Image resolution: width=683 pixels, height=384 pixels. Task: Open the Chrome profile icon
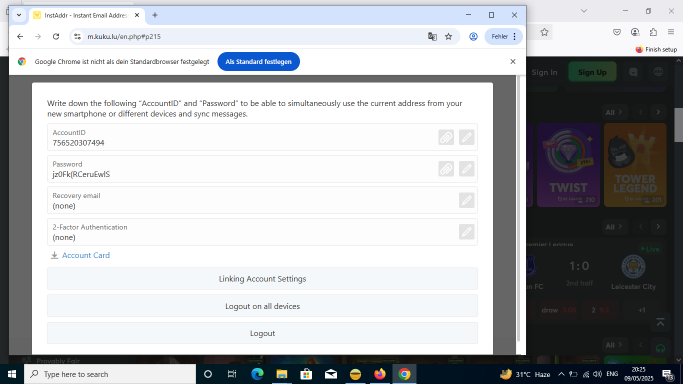[x=473, y=37]
